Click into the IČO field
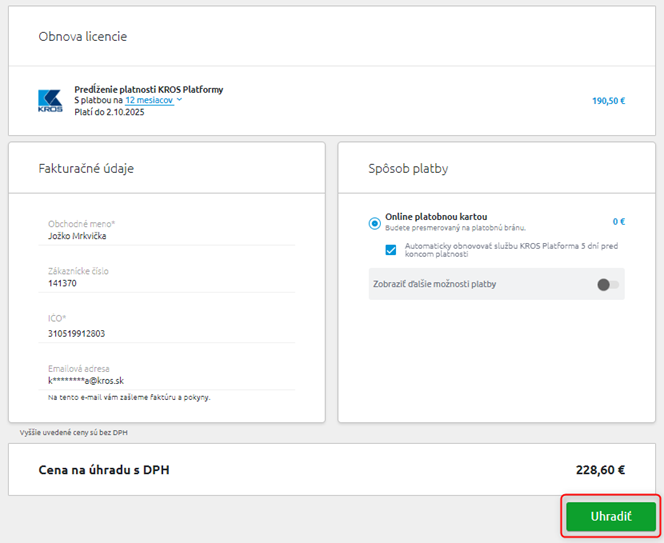The height and width of the screenshot is (543, 664). click(170, 333)
